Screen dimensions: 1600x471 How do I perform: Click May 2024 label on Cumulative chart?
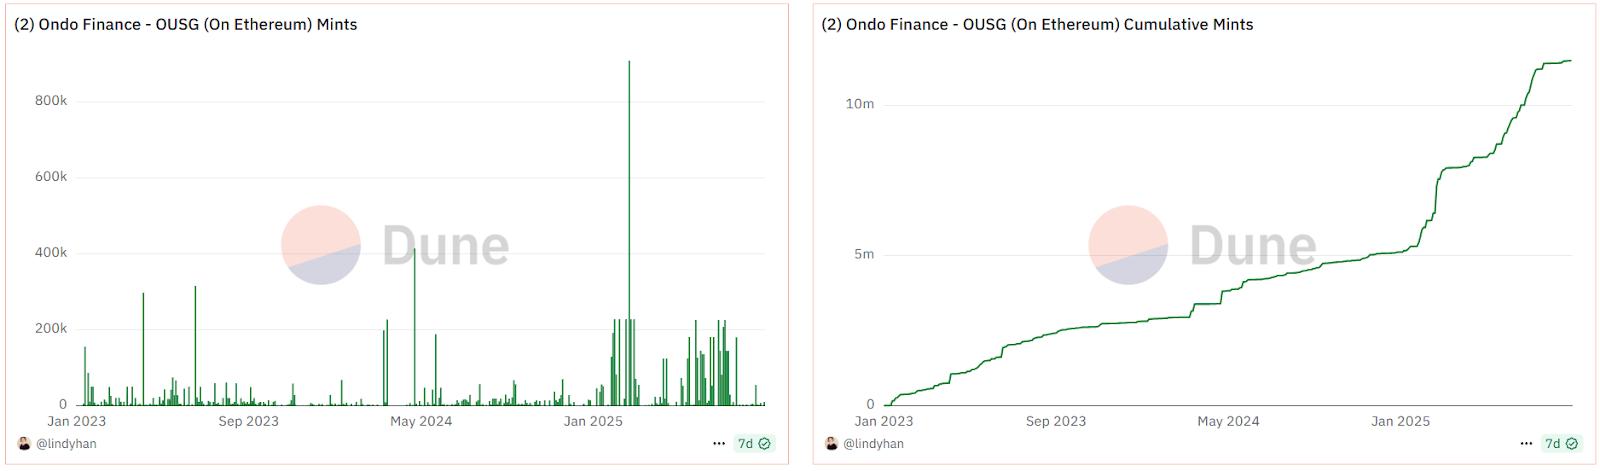click(1228, 421)
